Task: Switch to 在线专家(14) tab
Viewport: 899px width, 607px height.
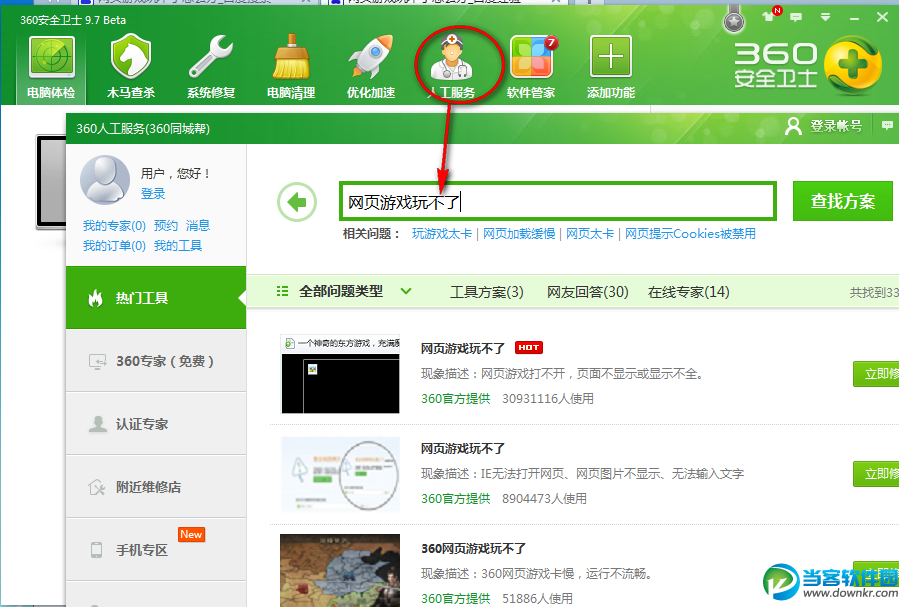Action: [x=689, y=292]
